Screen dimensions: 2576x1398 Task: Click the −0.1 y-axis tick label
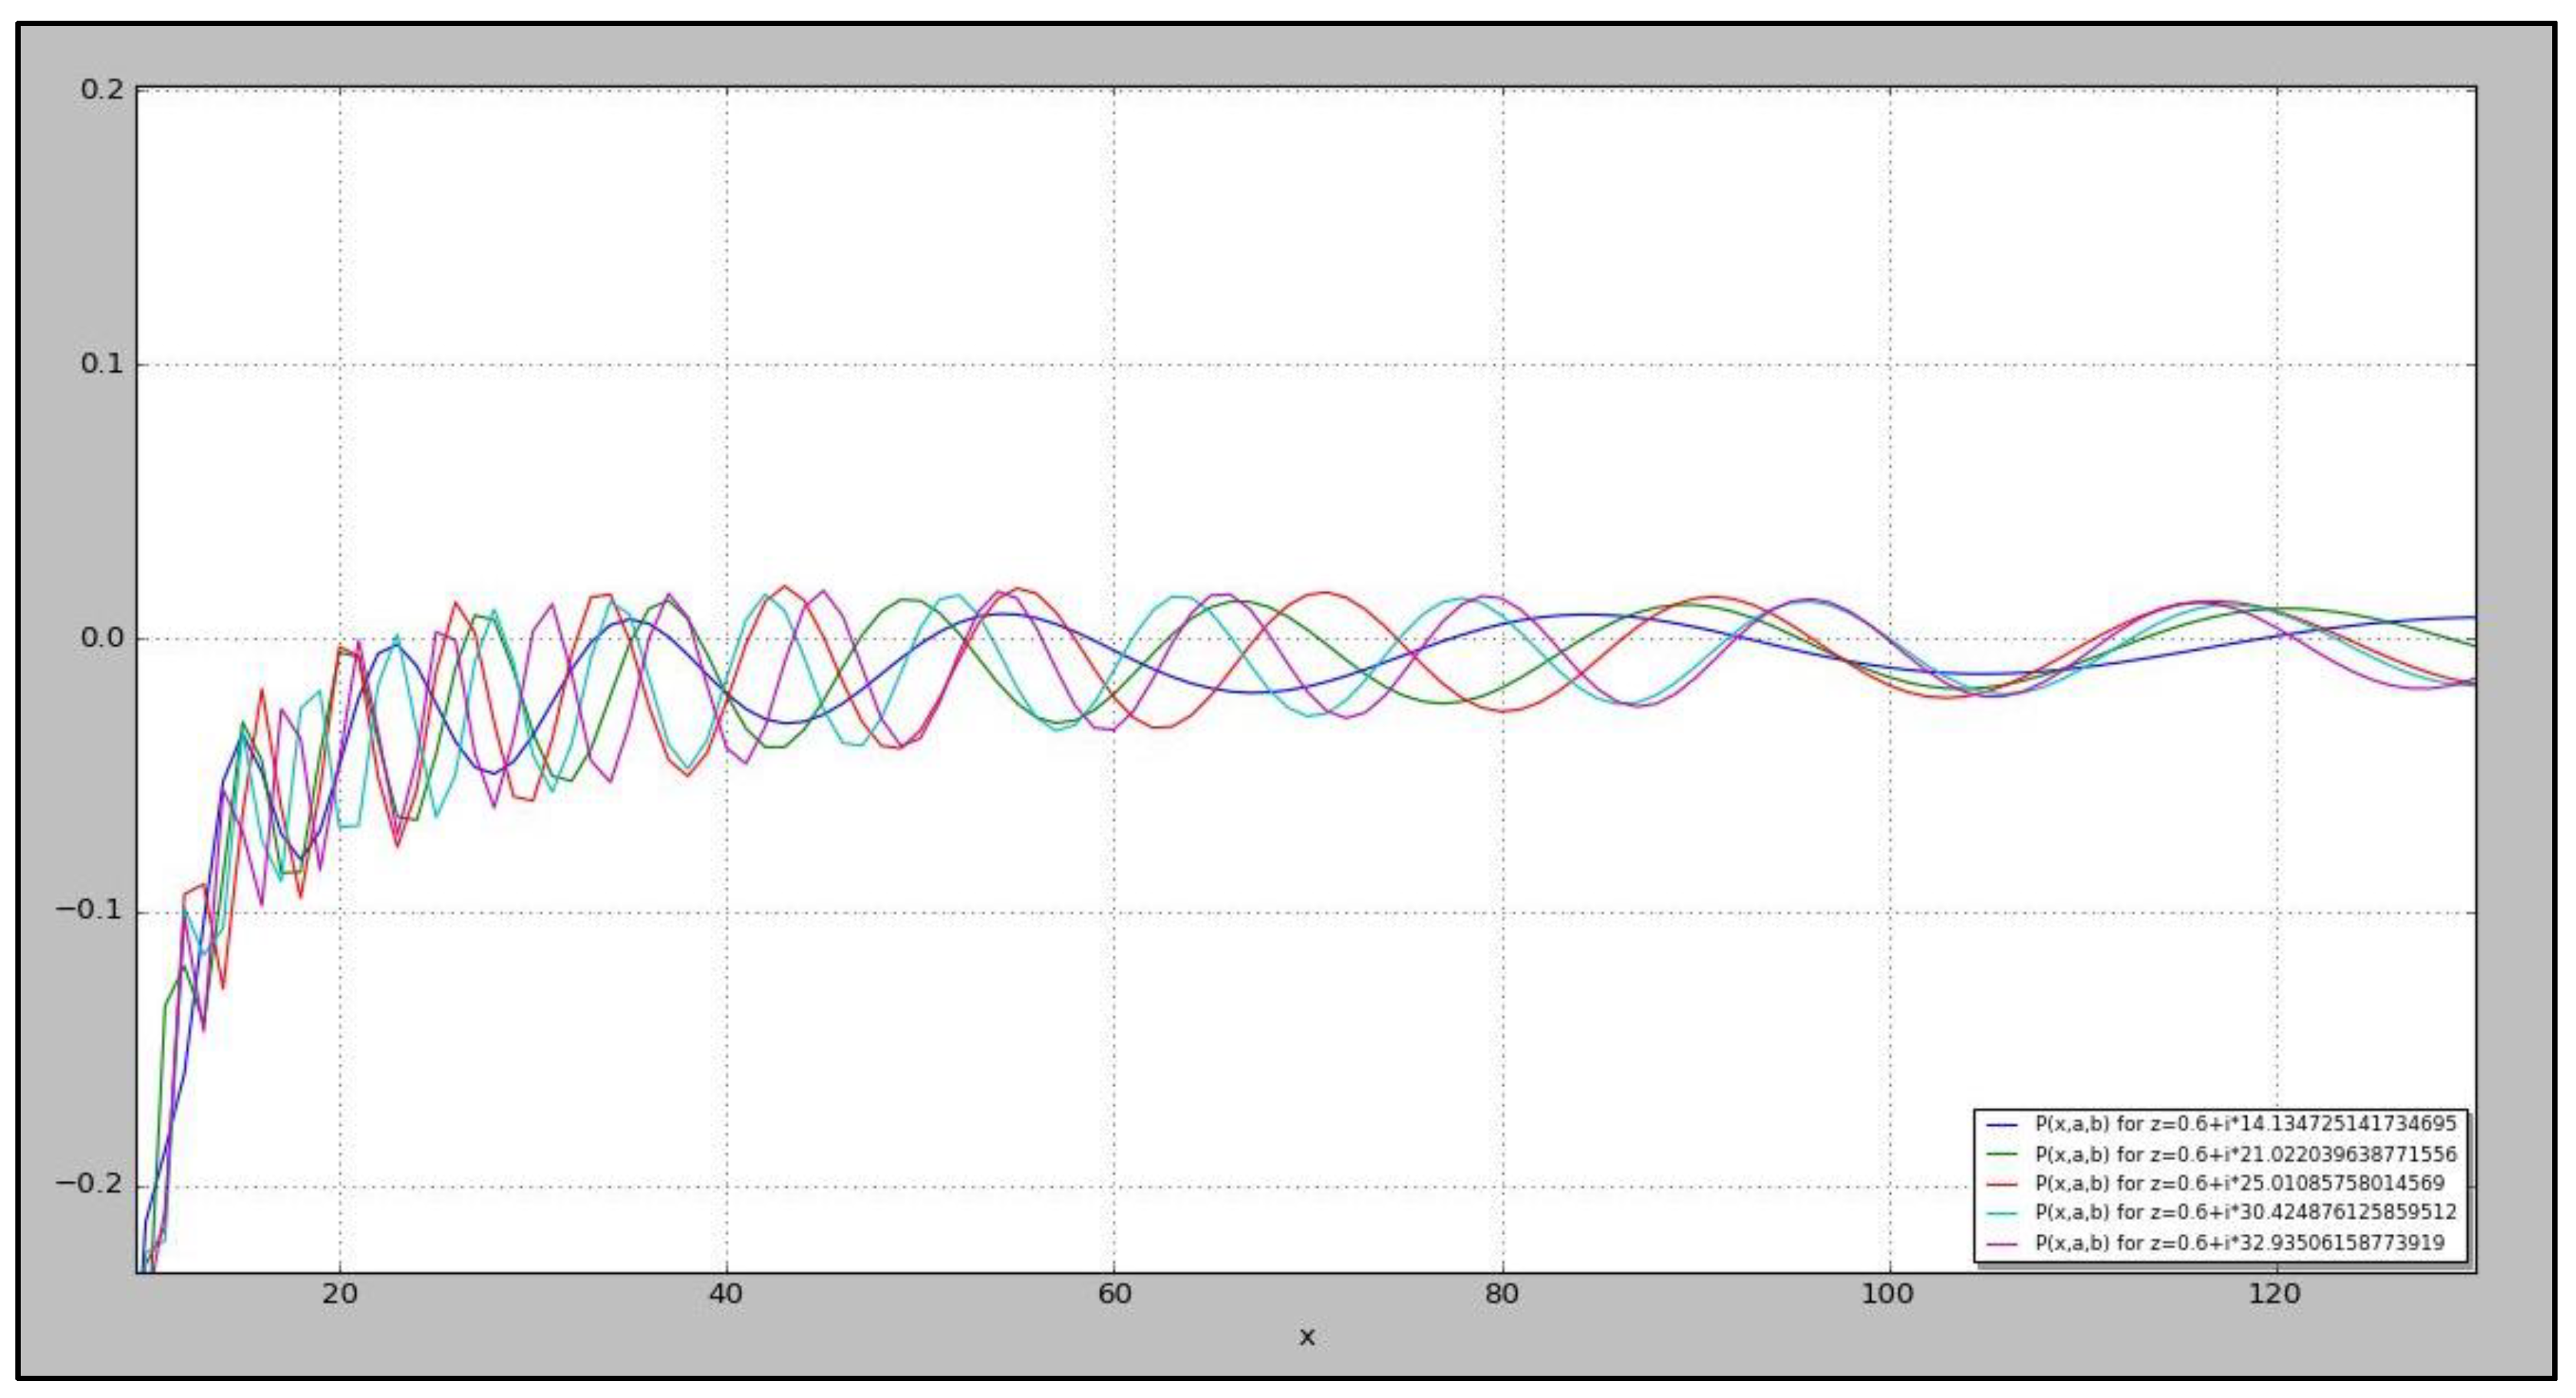90,911
